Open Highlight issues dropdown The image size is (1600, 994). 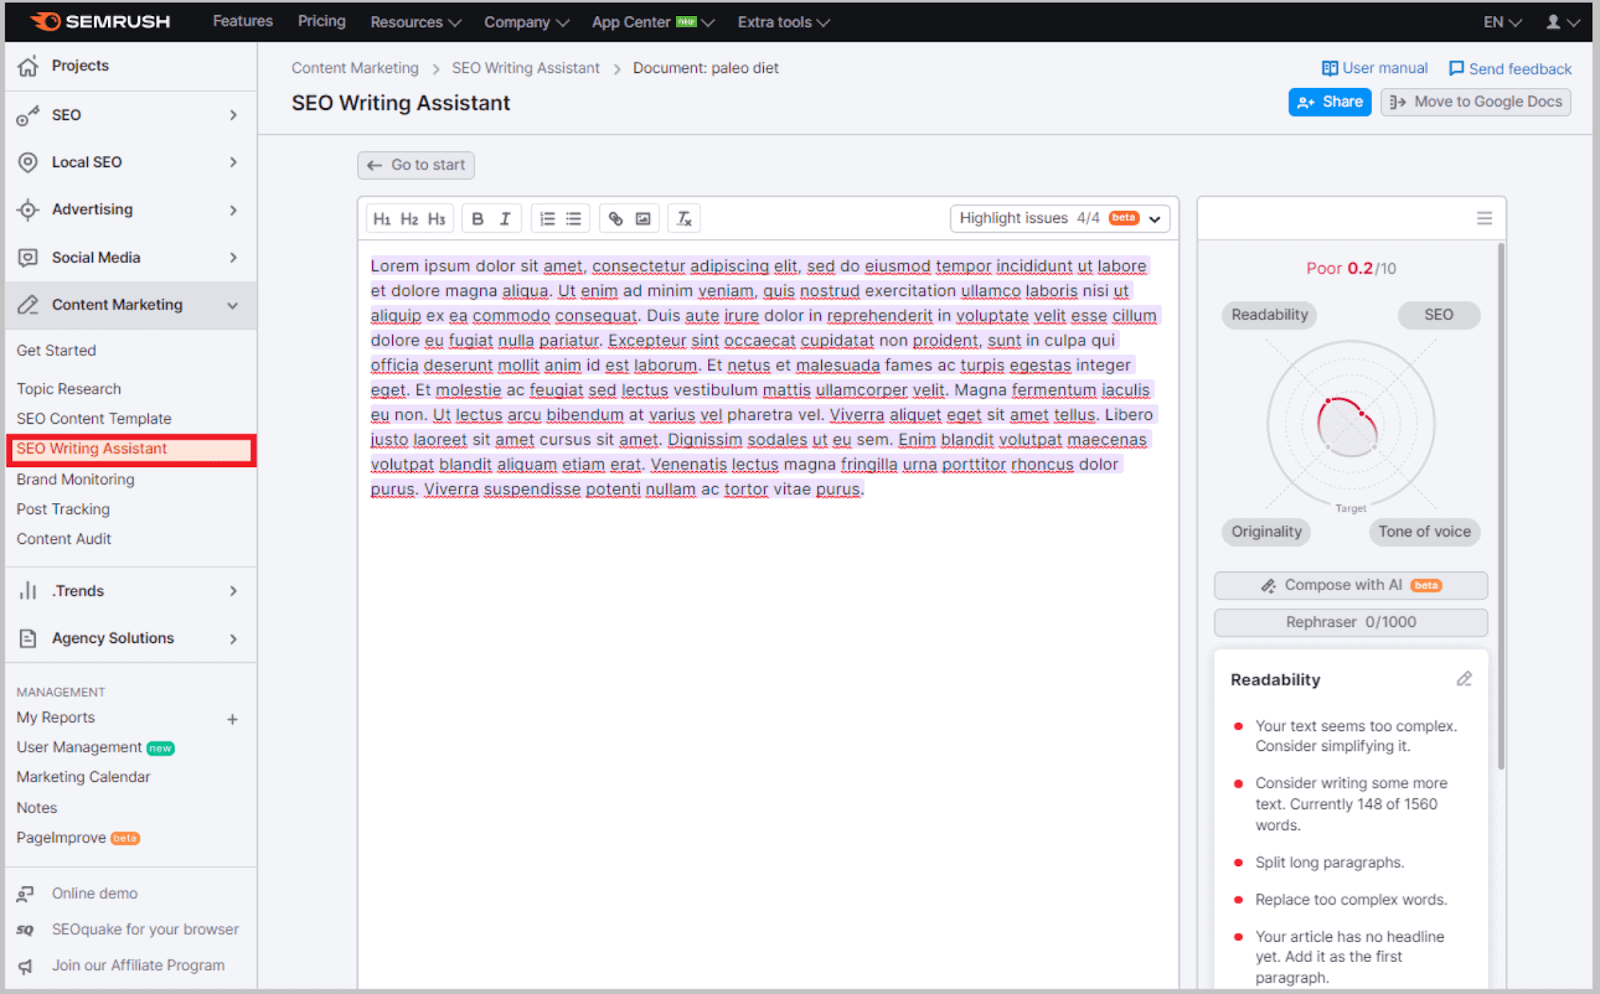1060,219
